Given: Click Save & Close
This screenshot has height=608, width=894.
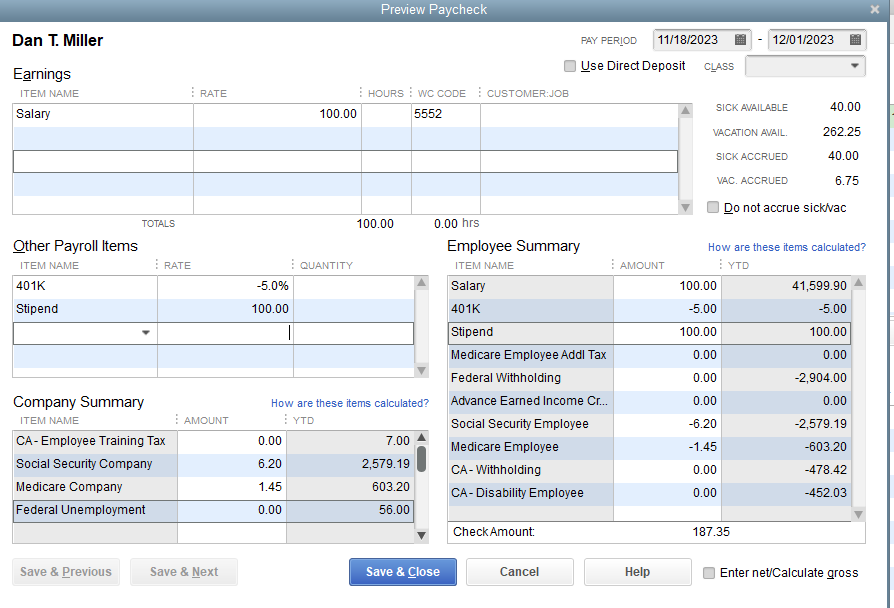Looking at the screenshot, I should 402,572.
